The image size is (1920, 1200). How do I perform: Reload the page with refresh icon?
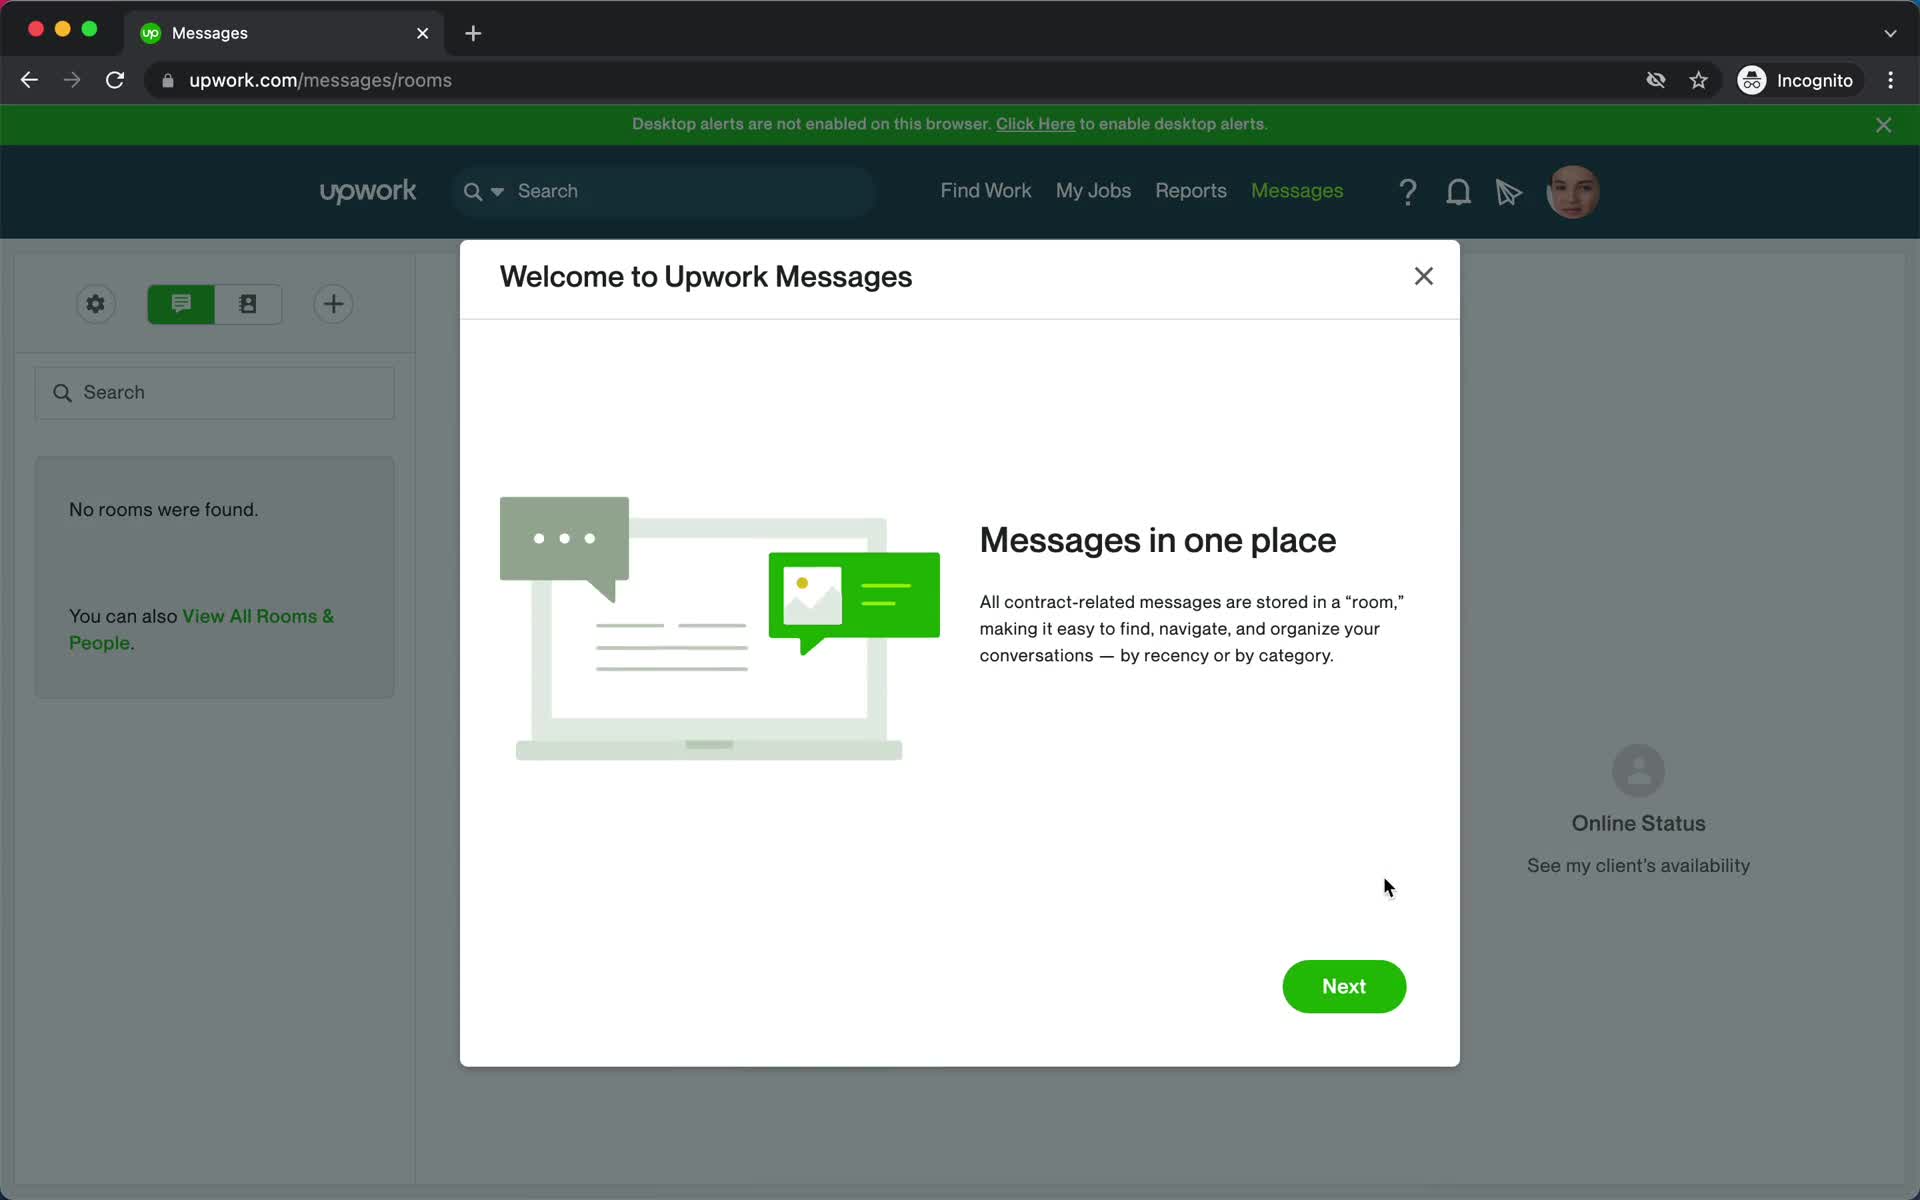pyautogui.click(x=115, y=80)
